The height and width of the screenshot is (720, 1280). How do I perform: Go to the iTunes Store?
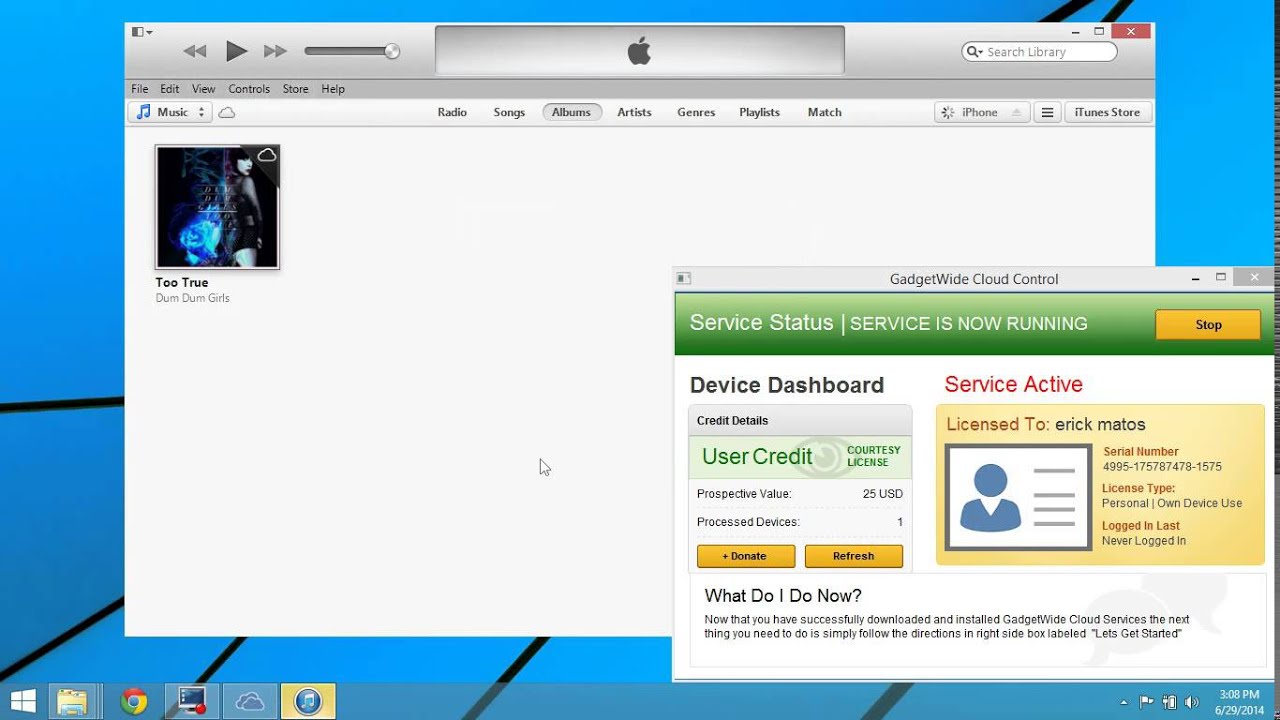click(1107, 112)
